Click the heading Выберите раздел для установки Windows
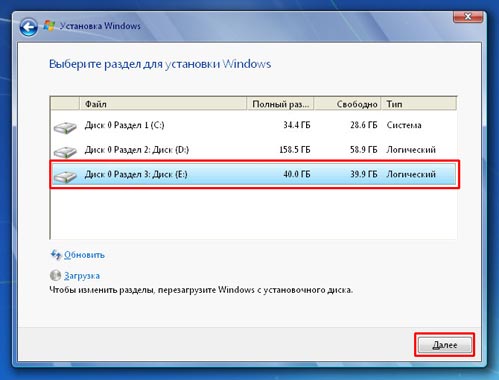 click(160, 64)
